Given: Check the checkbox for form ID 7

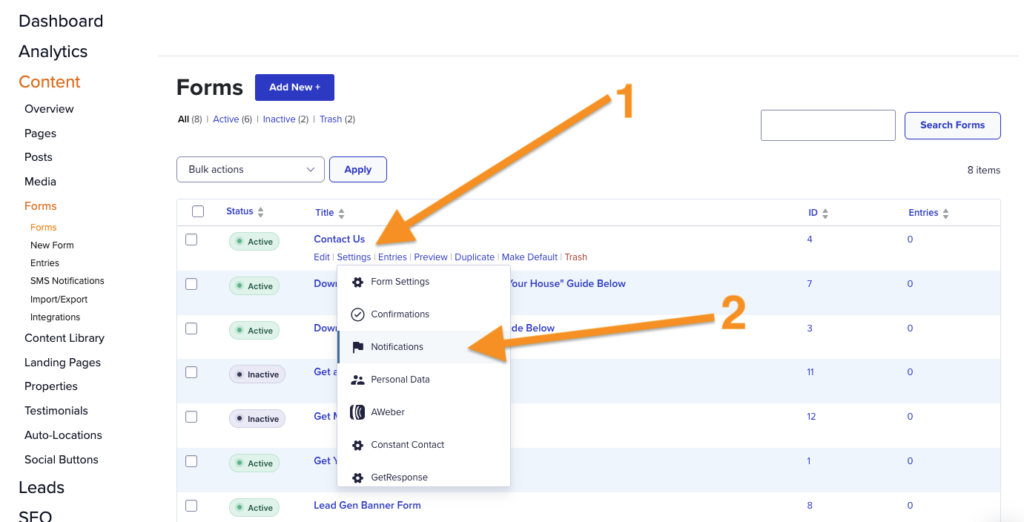Looking at the screenshot, I should pyautogui.click(x=191, y=284).
